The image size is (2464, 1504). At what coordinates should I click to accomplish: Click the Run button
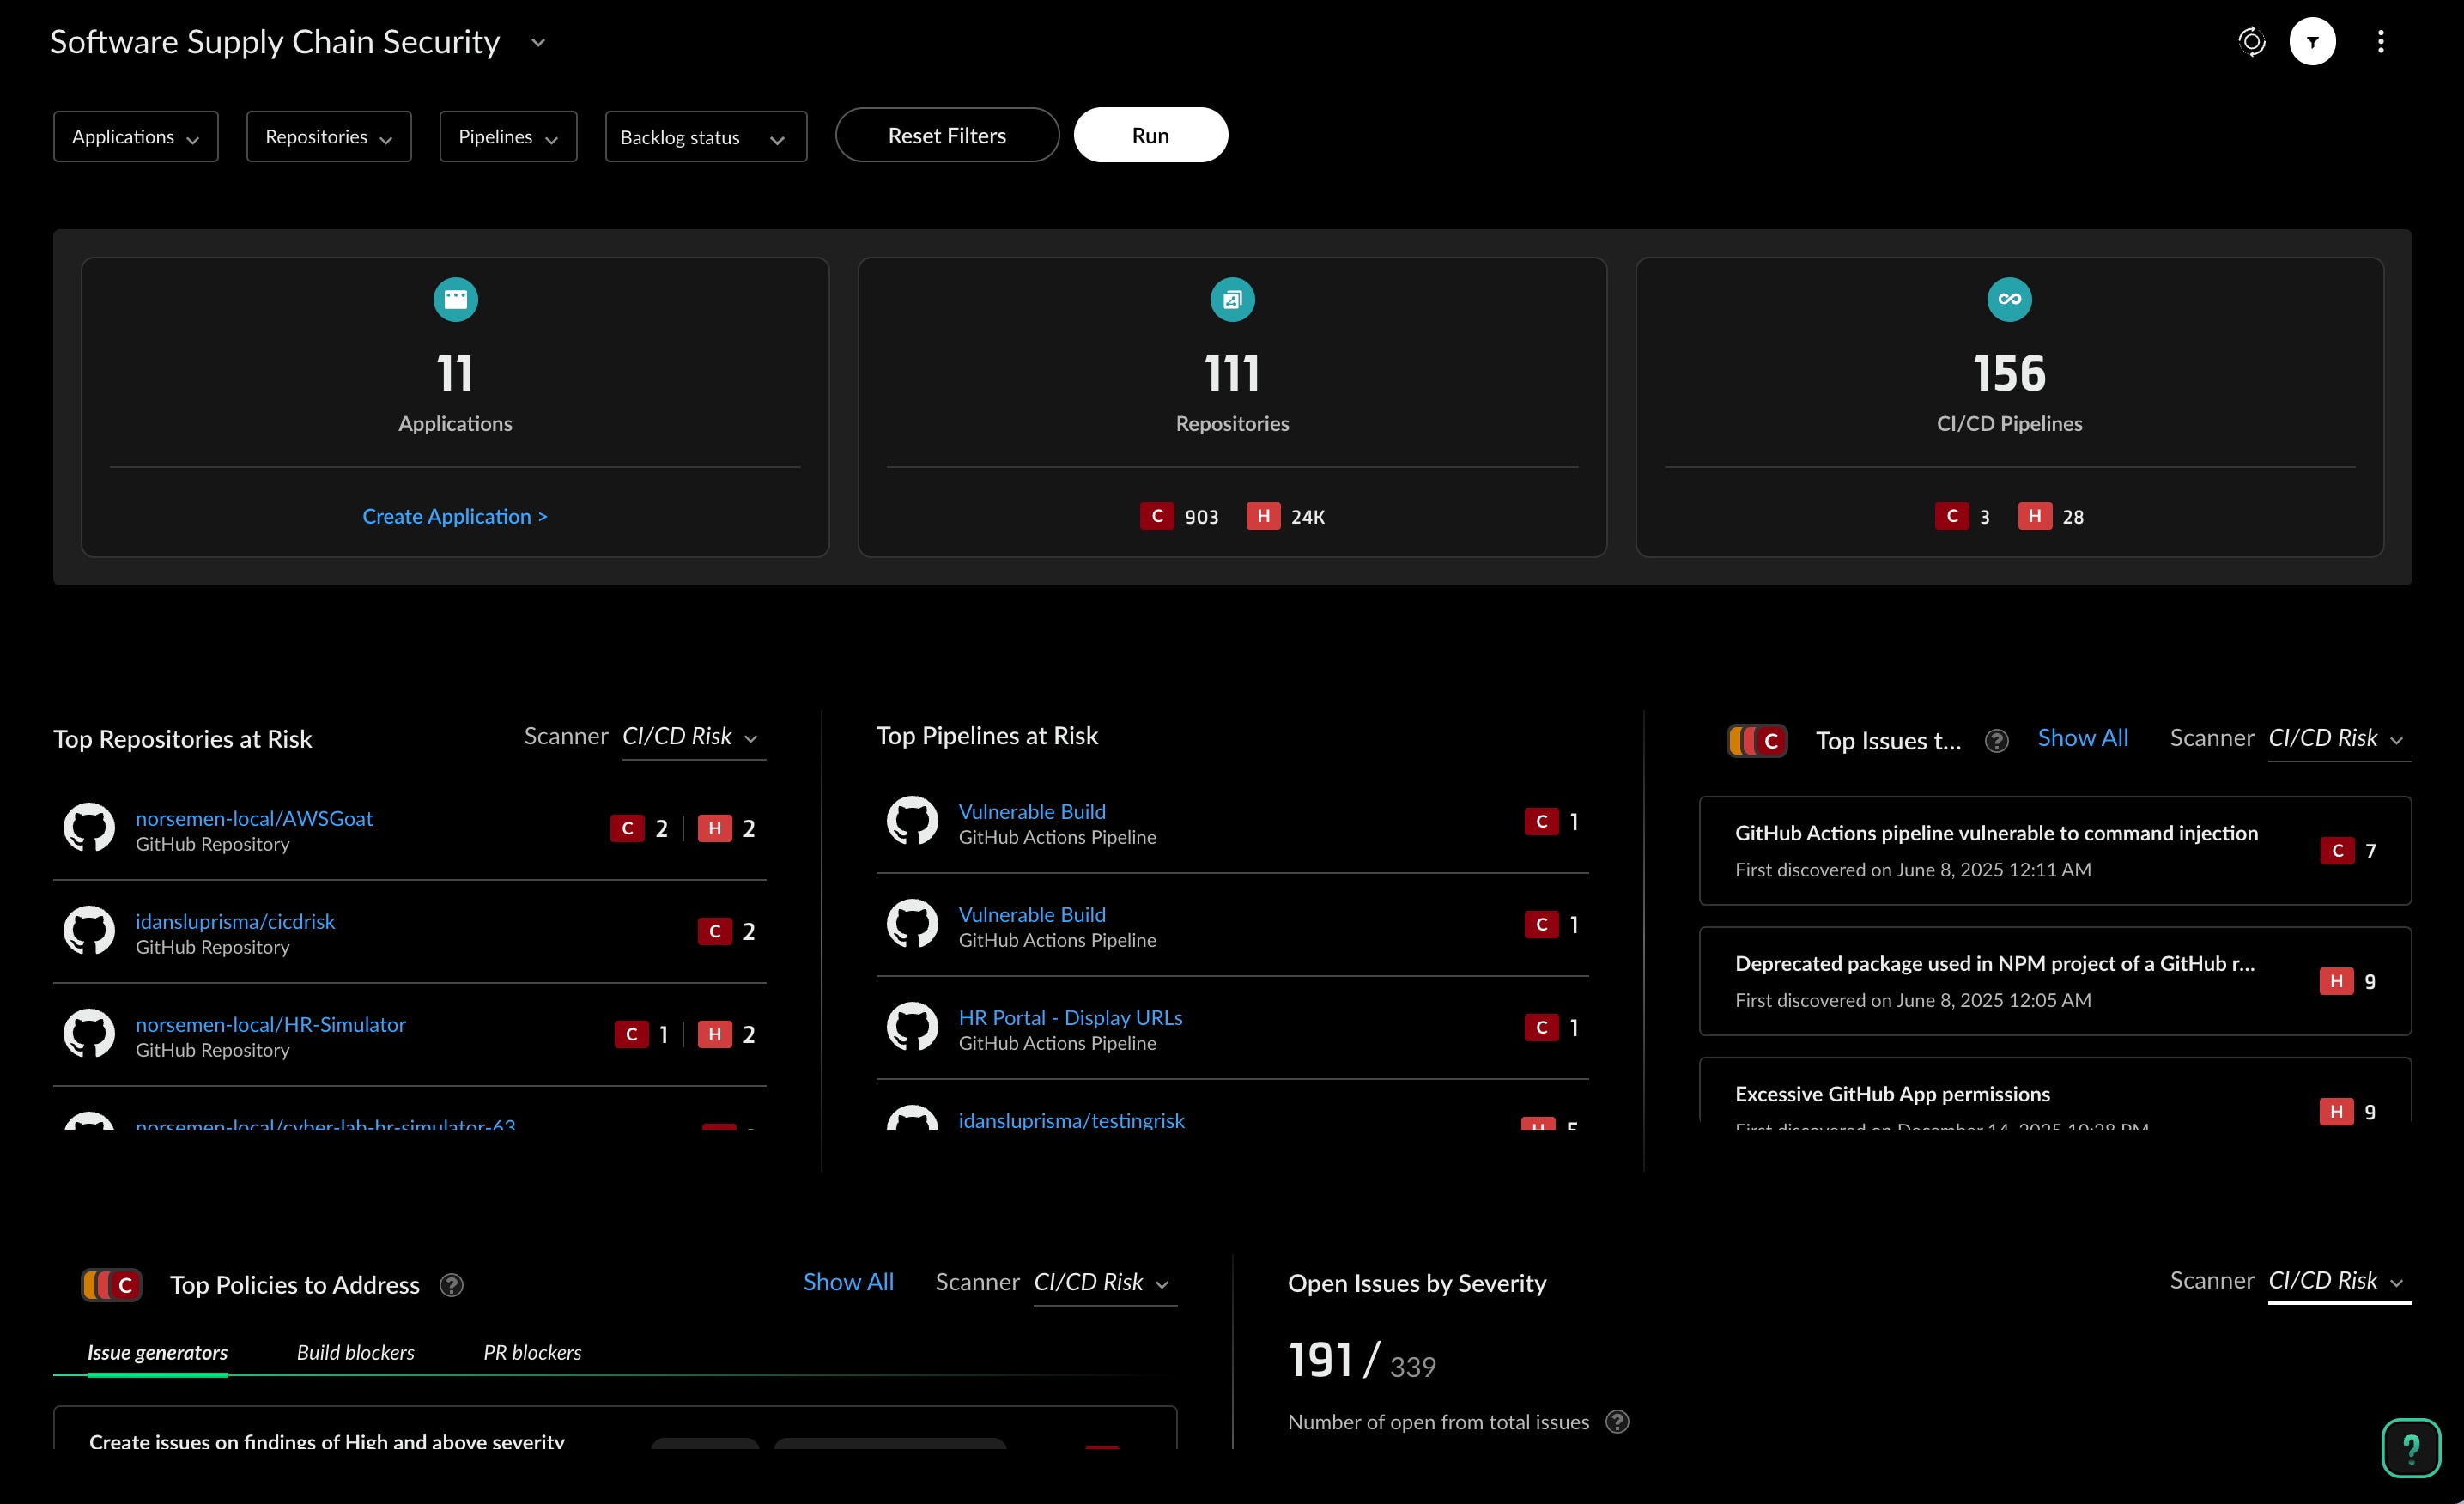tap(1150, 135)
